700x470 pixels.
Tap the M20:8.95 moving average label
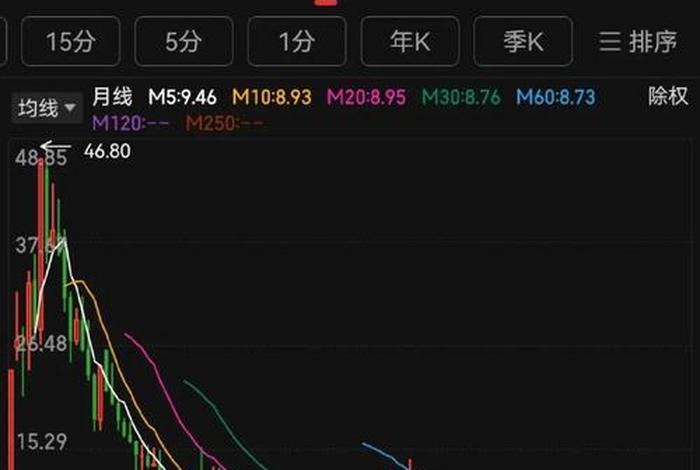pos(366,97)
